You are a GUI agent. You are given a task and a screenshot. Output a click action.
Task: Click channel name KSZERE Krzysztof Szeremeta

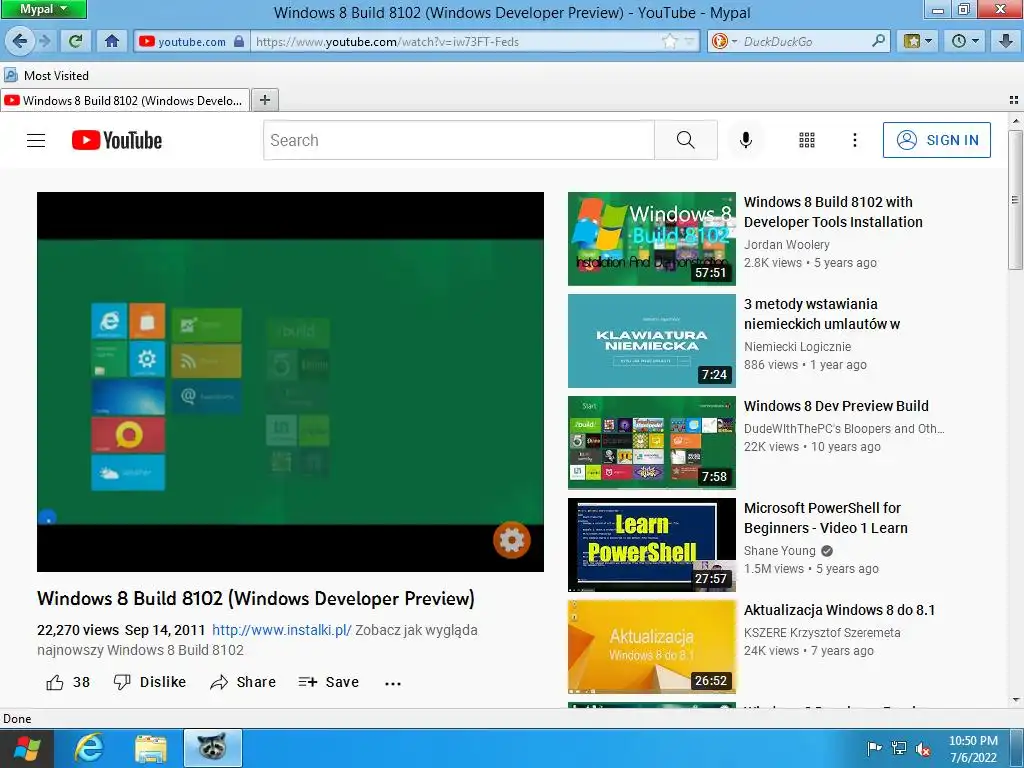coord(822,633)
